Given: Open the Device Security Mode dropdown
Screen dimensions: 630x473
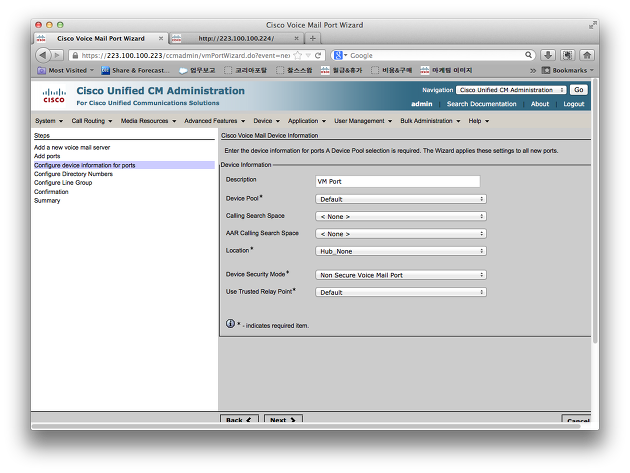Looking at the screenshot, I should tap(401, 275).
